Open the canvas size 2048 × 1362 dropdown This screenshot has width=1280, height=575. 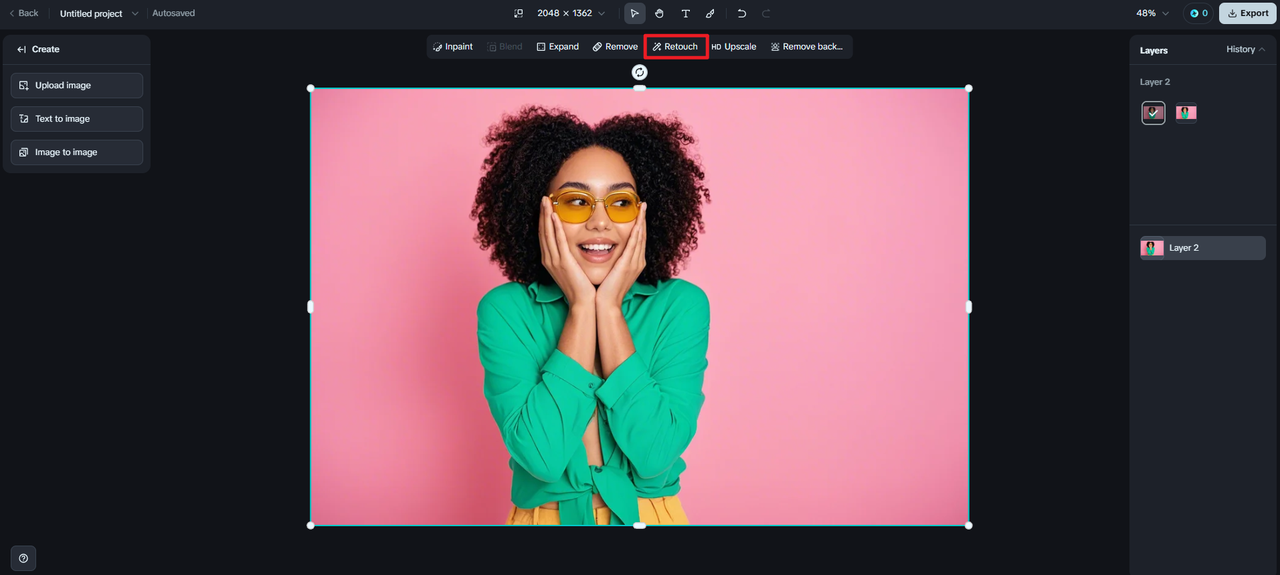571,13
